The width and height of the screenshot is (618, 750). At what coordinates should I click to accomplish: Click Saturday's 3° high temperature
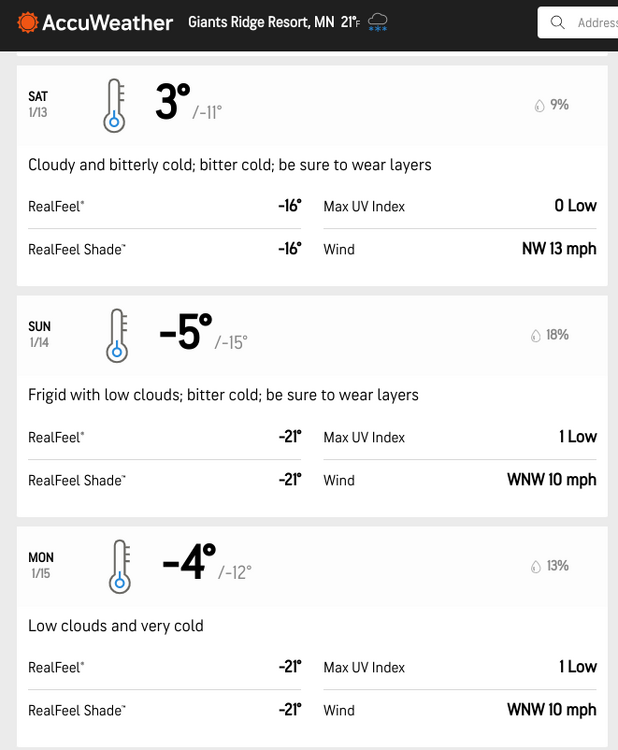pyautogui.click(x=172, y=102)
